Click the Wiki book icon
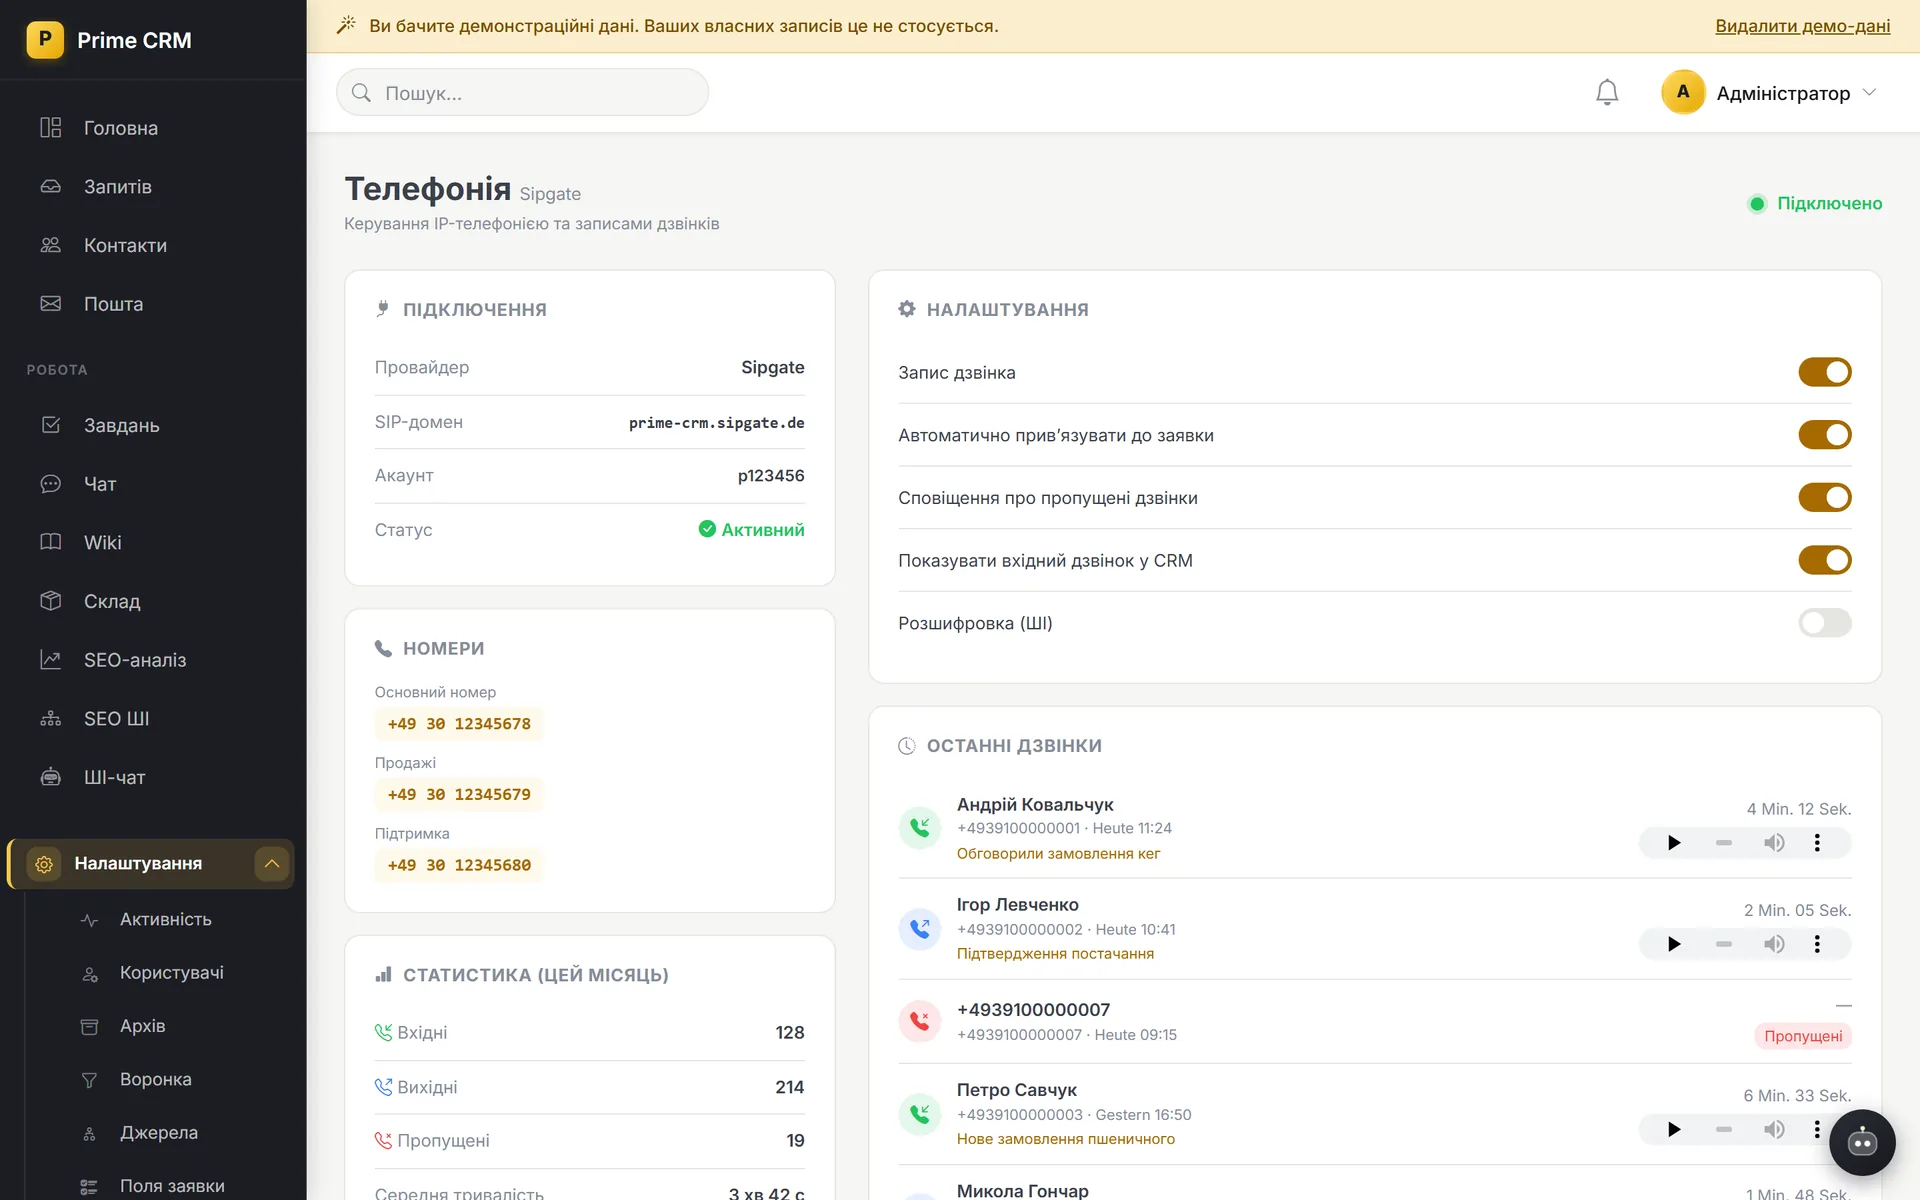Viewport: 1920px width, 1200px height. (x=51, y=542)
